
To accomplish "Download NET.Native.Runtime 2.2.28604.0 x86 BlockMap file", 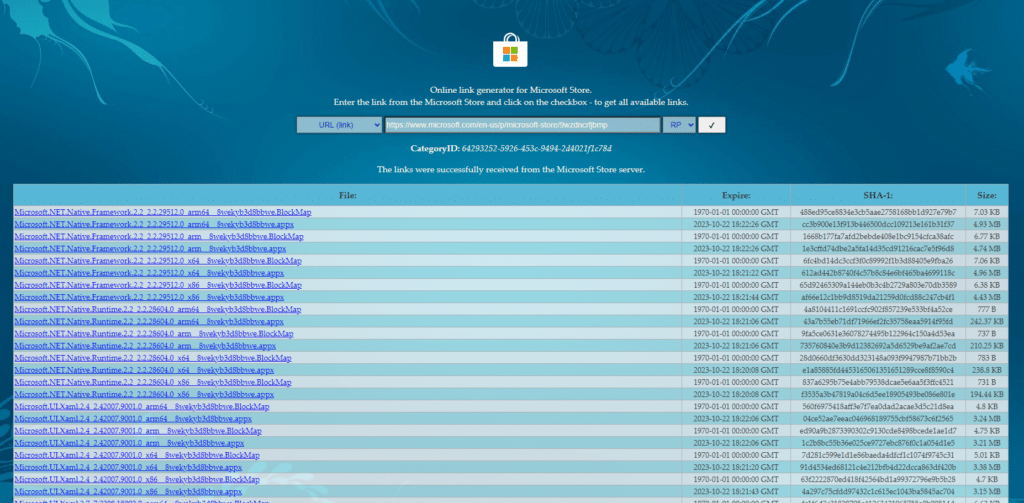I will click(x=153, y=382).
